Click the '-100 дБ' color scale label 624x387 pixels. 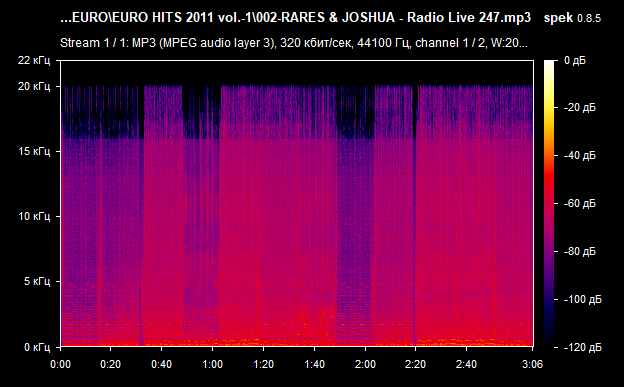[583, 299]
